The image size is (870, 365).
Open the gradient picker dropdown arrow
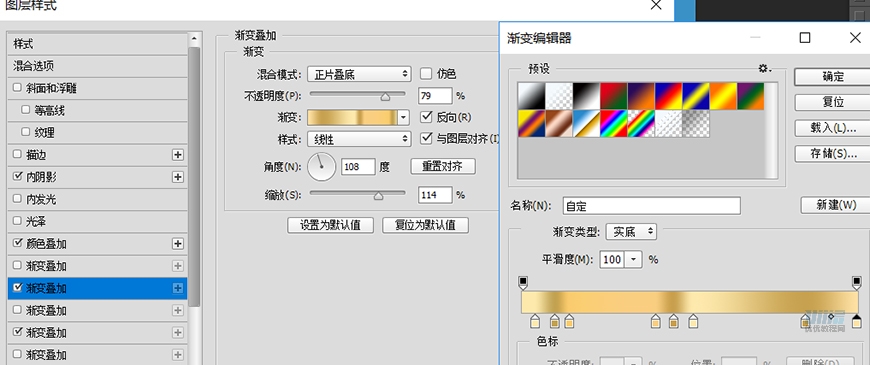tap(403, 117)
